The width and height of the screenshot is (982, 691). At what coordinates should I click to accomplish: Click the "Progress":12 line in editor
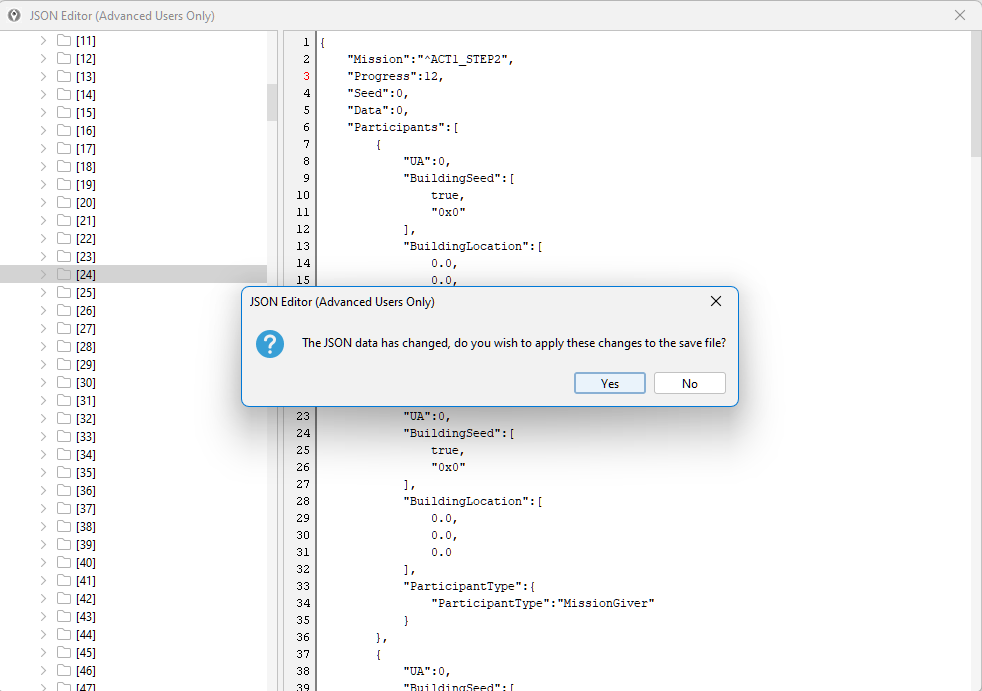tap(395, 76)
